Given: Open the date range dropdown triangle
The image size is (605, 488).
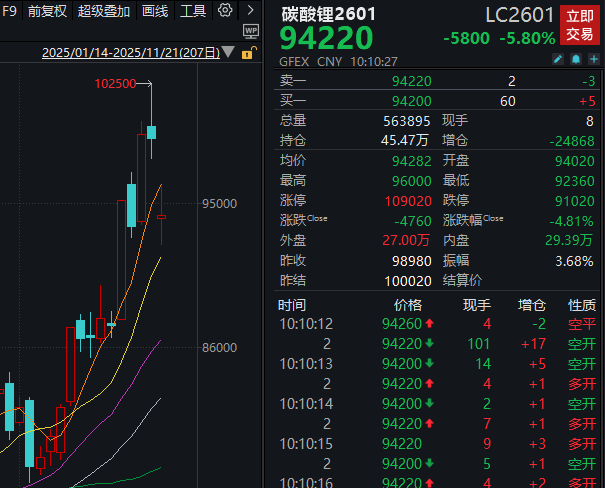Looking at the screenshot, I should (229, 52).
